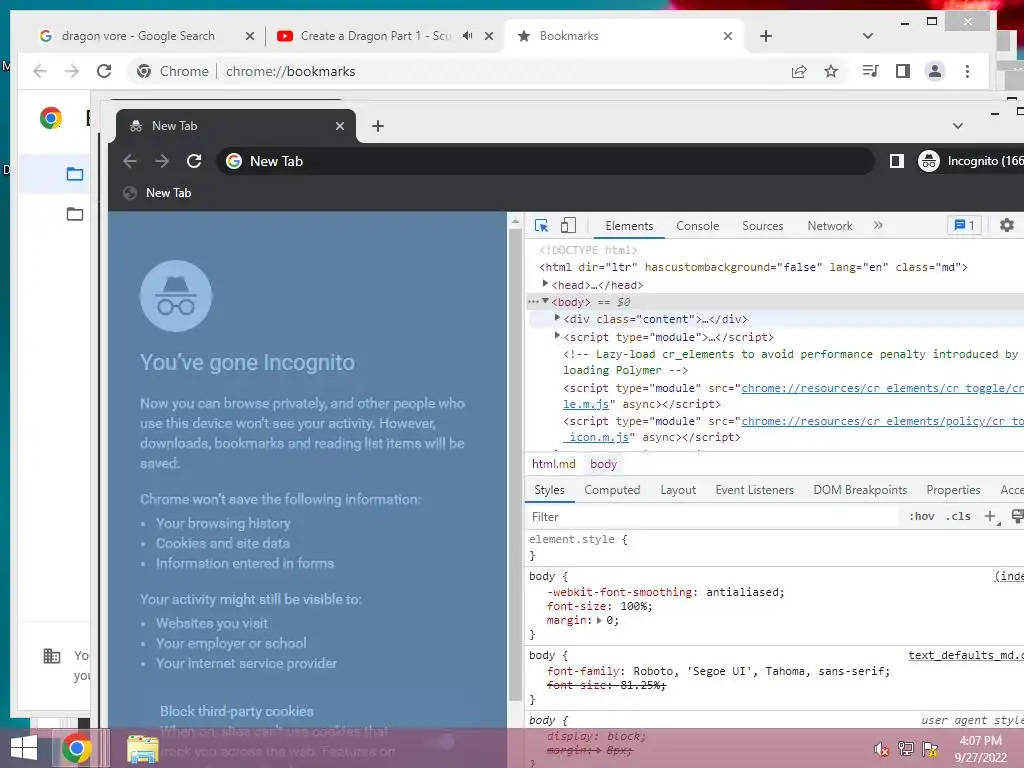Switch to the Create a Dragon Part 1 tab

click(376, 36)
